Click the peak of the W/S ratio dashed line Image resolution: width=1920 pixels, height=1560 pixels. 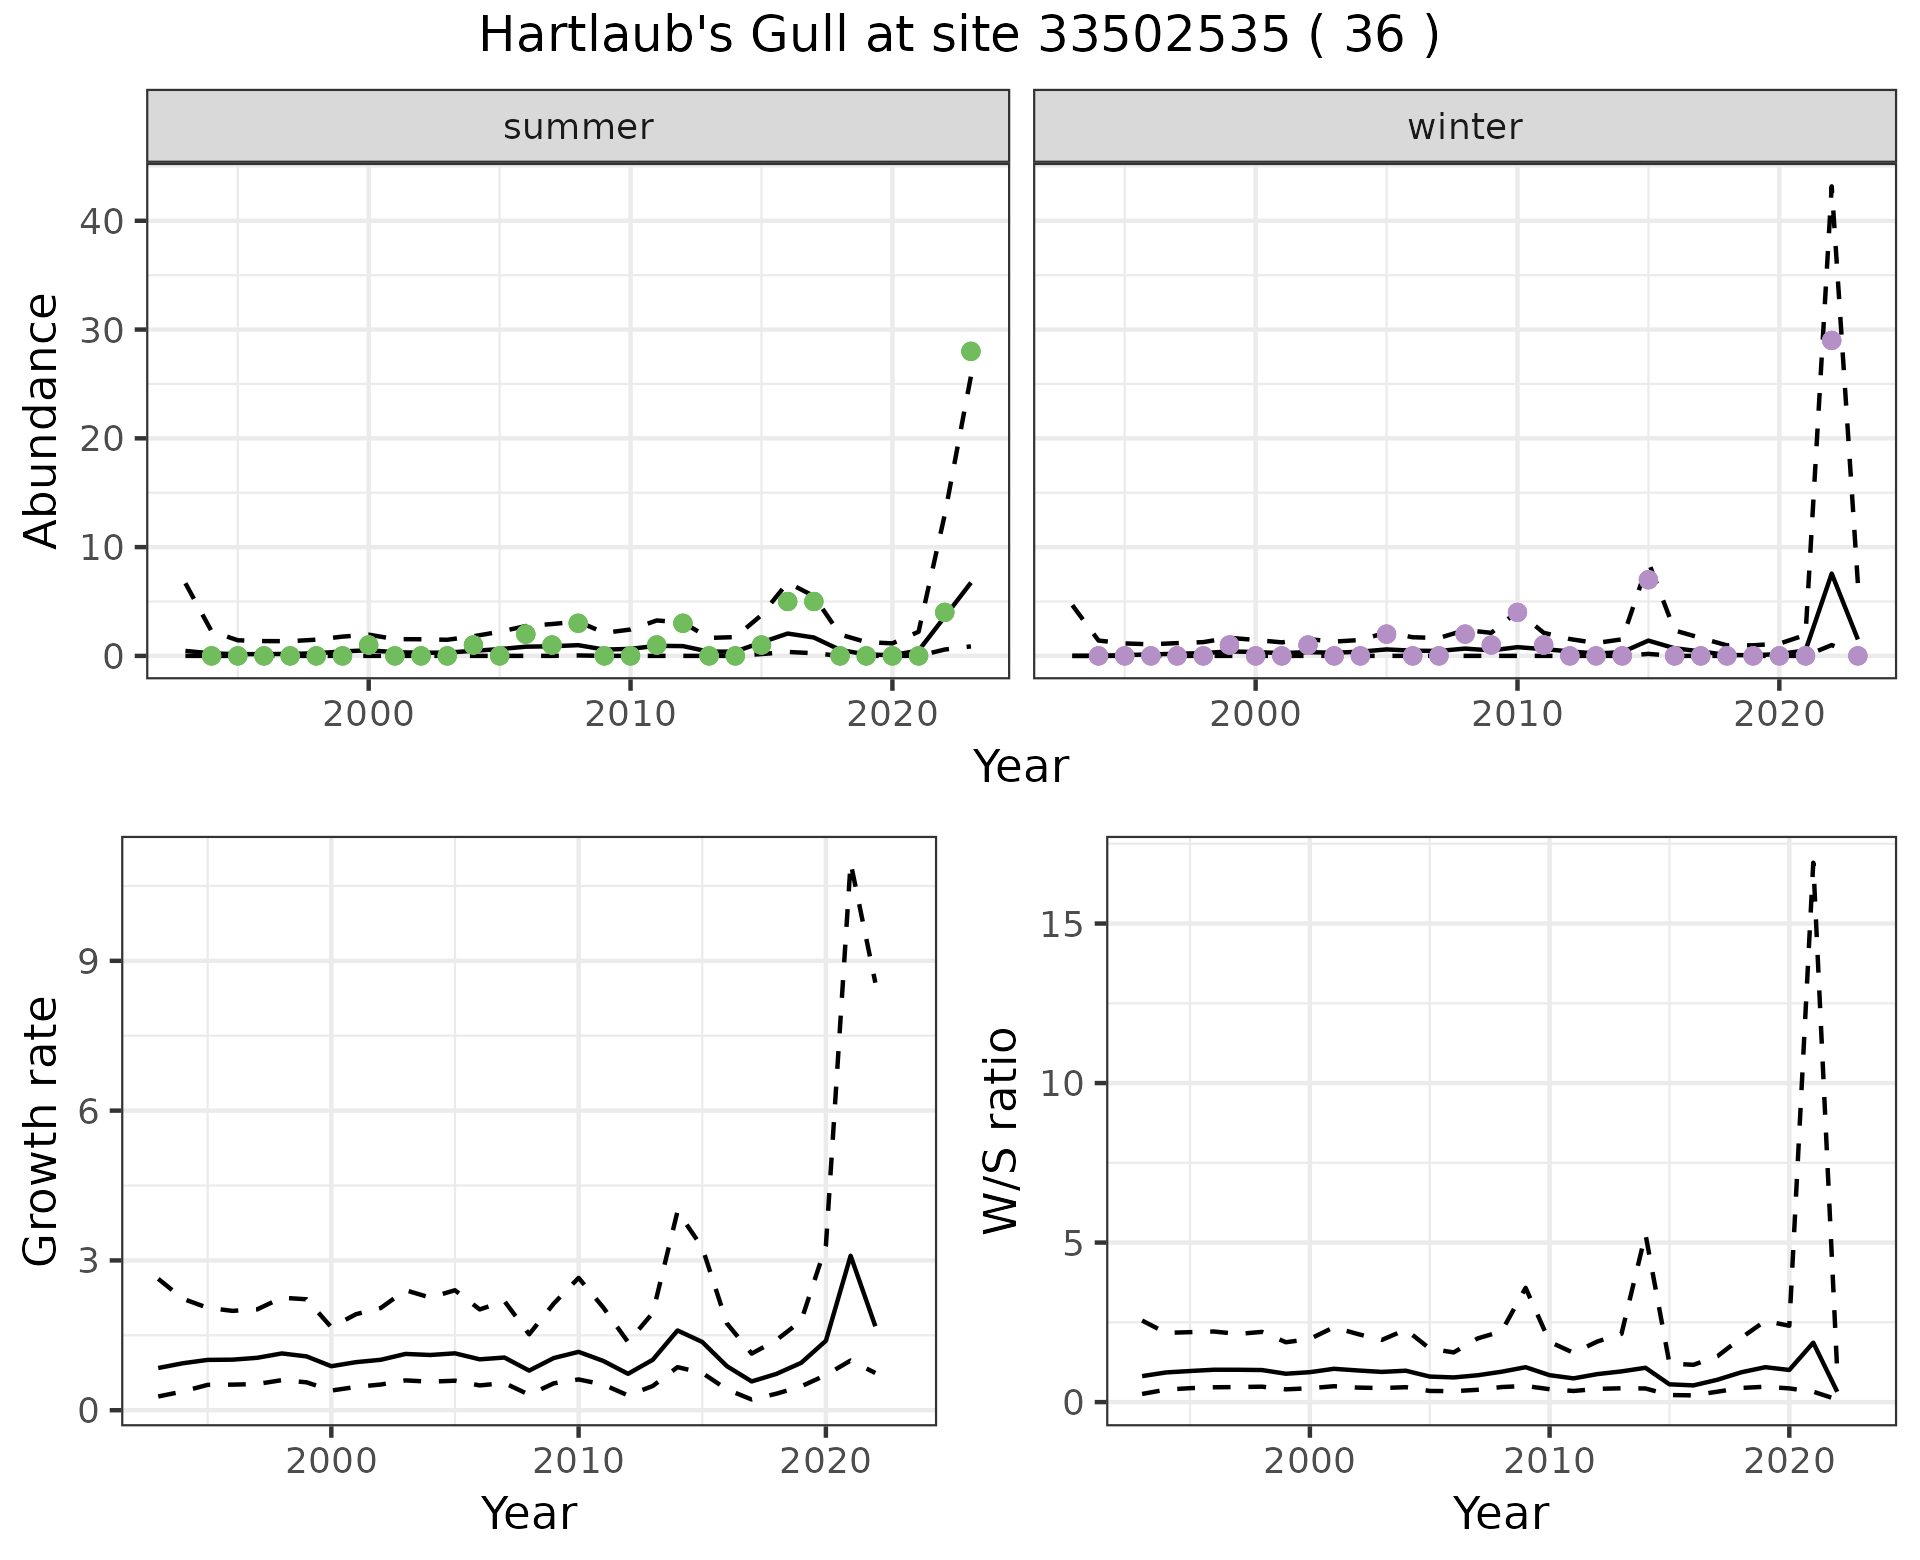1813,860
